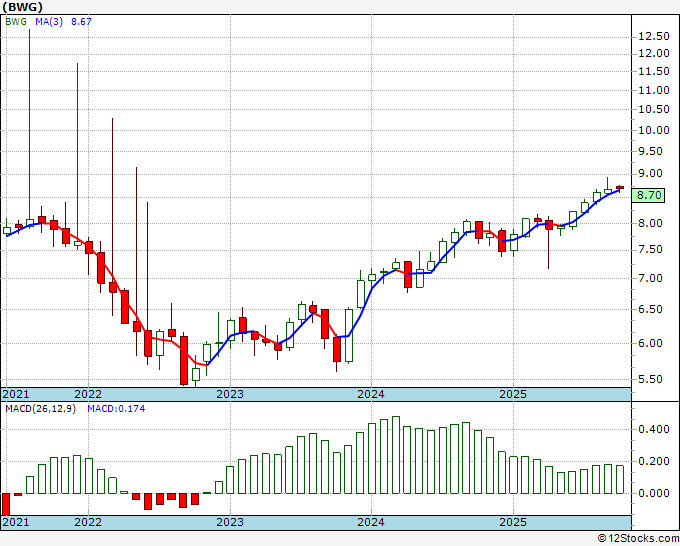Viewport: 680px width, 546px height.
Task: Select the MA(3) legend label
Action: [49, 21]
